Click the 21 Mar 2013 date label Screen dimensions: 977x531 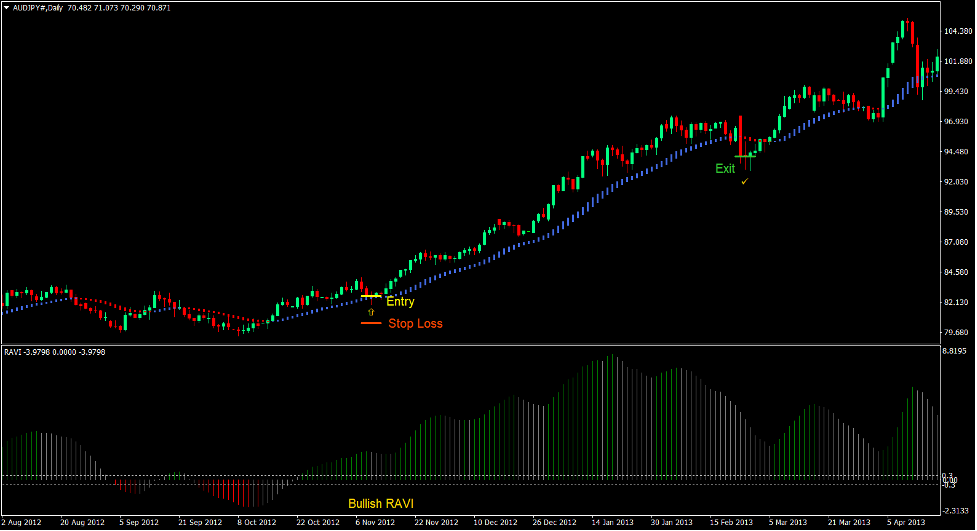(x=849, y=522)
